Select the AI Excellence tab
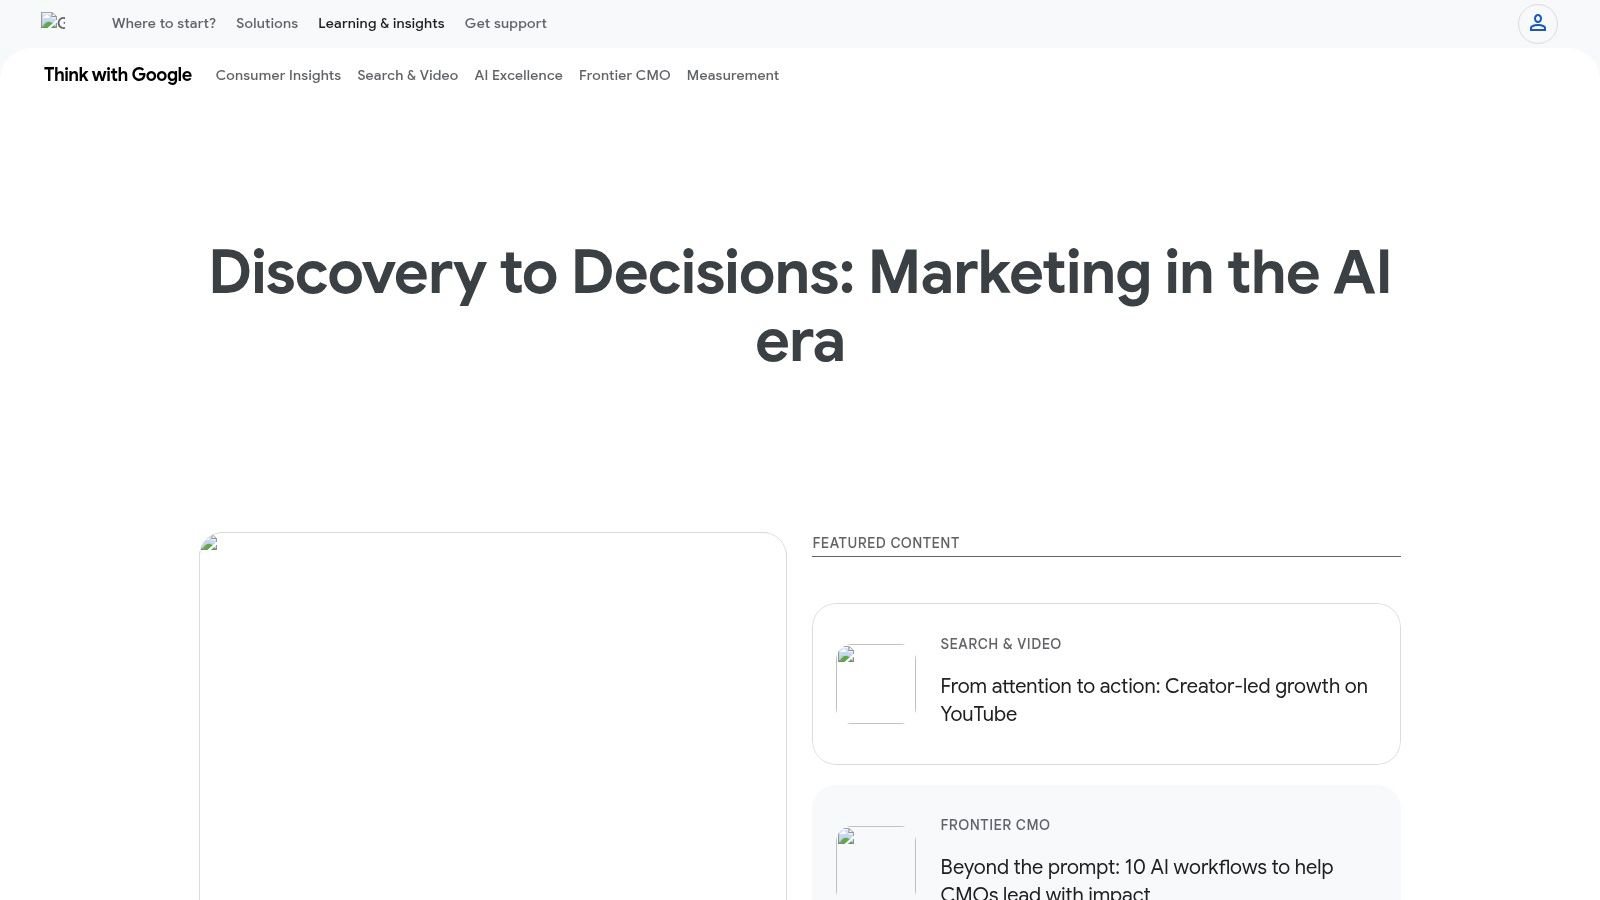This screenshot has height=900, width=1600. tap(518, 75)
